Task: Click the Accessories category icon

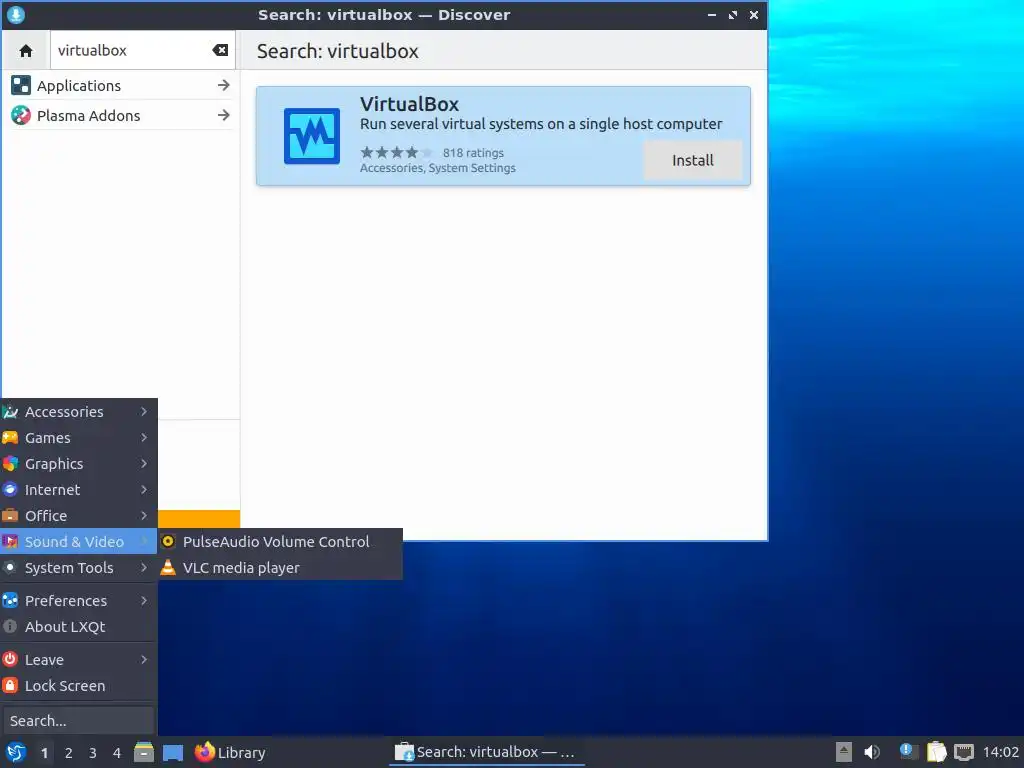Action: (10, 411)
